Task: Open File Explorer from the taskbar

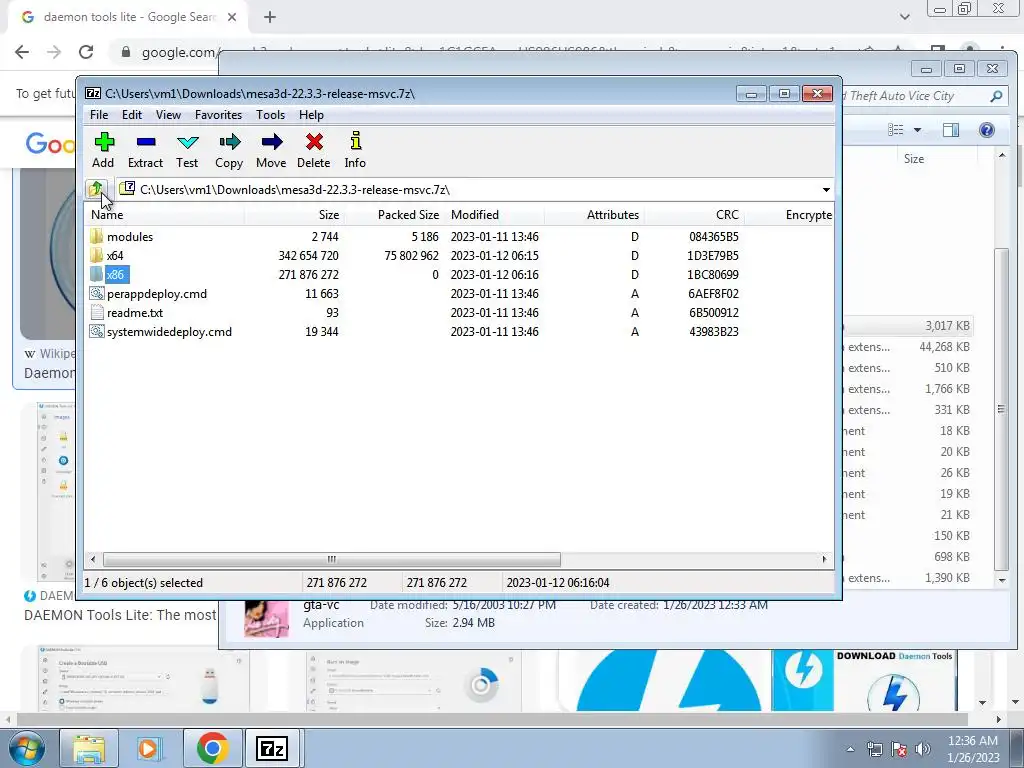Action: click(89, 748)
